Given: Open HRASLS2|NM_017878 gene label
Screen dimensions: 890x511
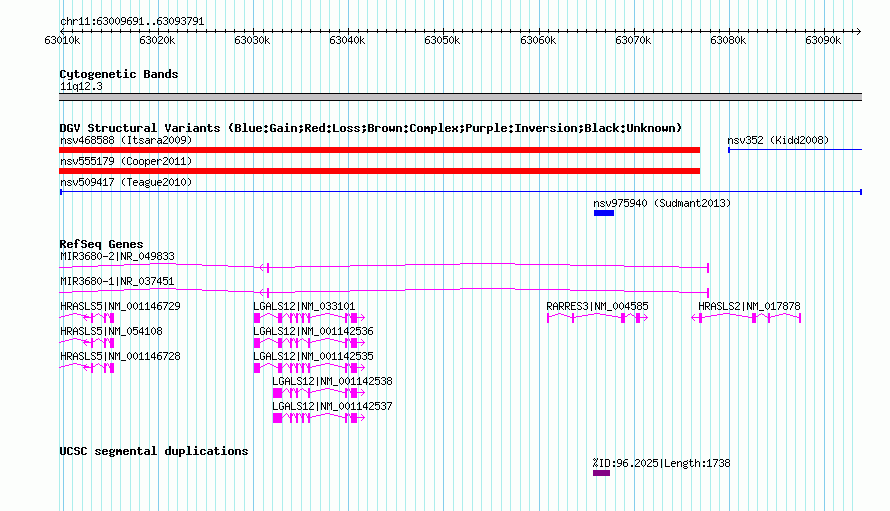Looking at the screenshot, I should coord(749,306).
